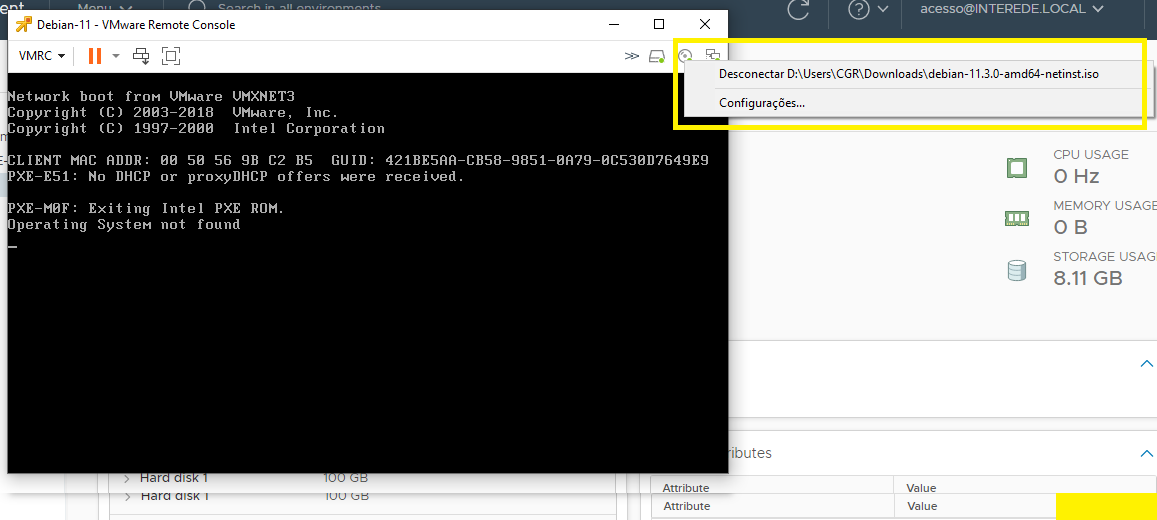Viewport: 1157px width, 520px height.
Task: Collapse the Attributes panel
Action: tap(1146, 453)
